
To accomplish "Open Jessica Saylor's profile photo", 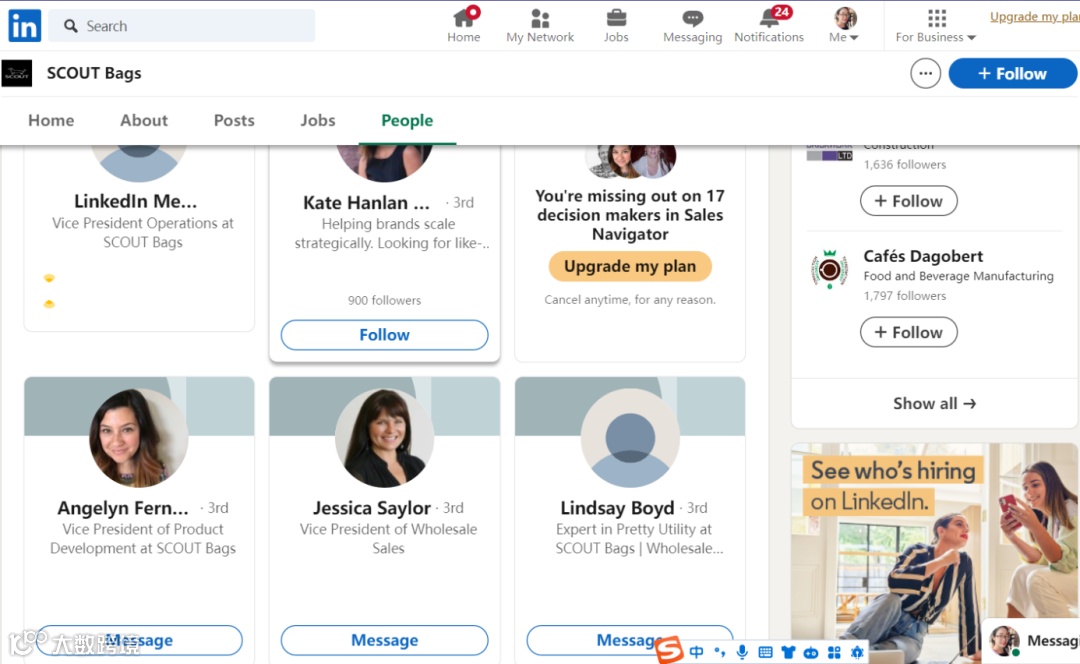I will [x=384, y=438].
